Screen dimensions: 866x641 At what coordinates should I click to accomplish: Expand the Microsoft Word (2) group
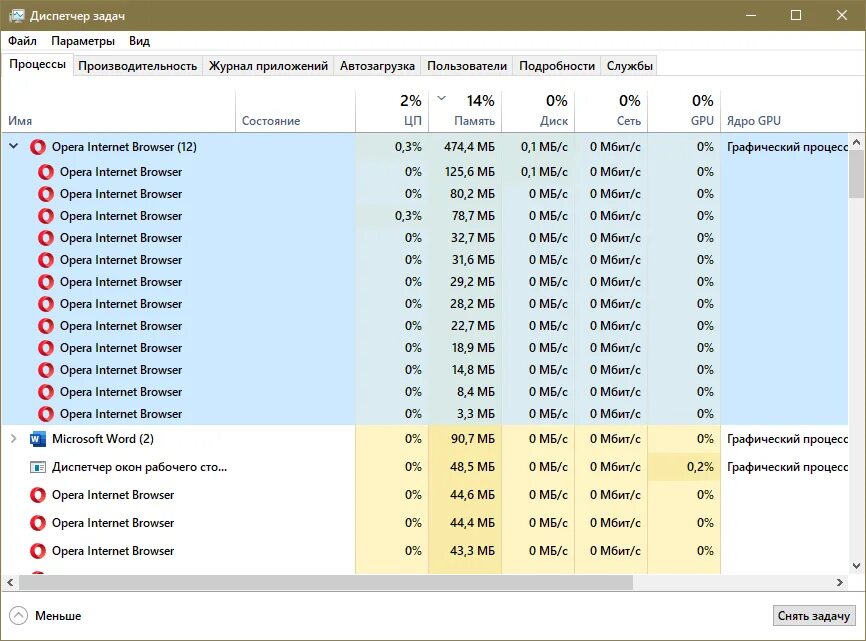point(14,438)
